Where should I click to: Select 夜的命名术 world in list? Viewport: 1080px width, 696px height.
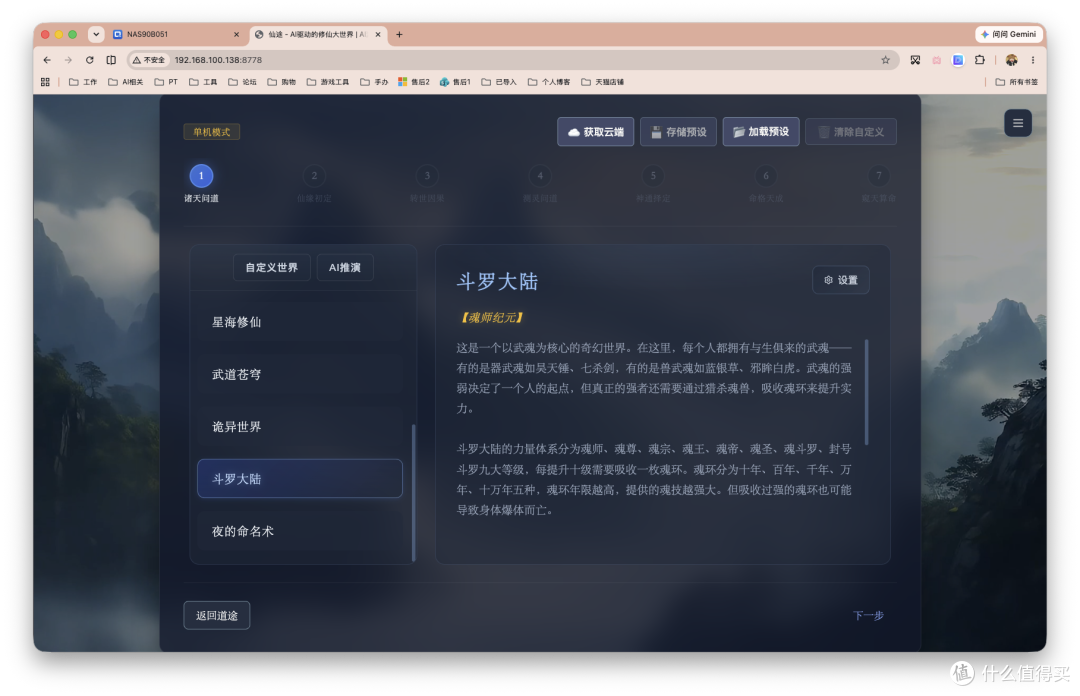[x=300, y=531]
